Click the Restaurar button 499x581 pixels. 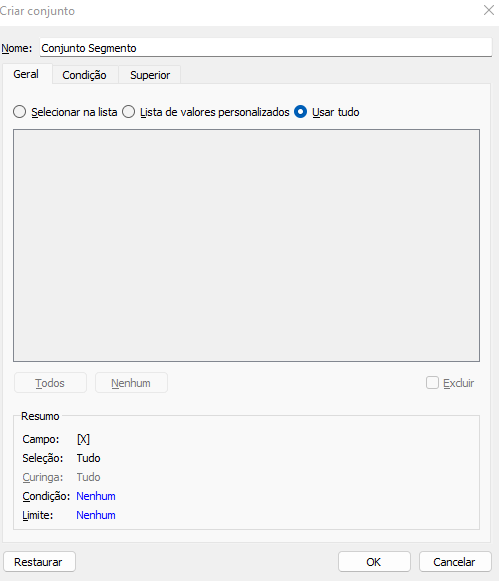[39, 562]
